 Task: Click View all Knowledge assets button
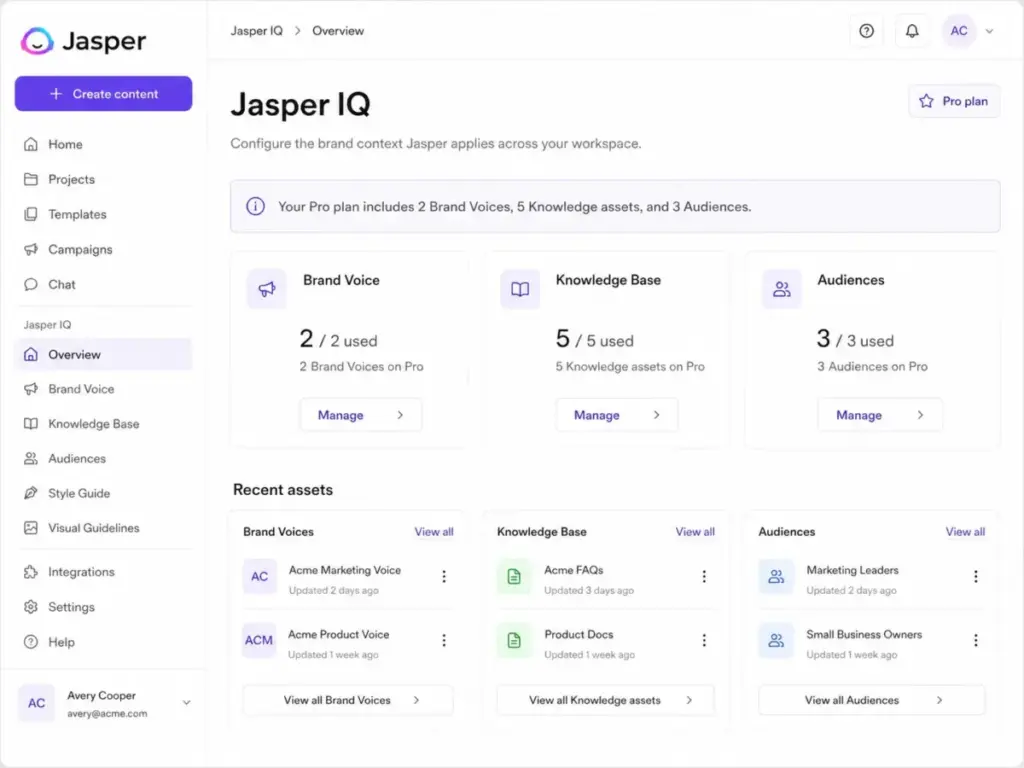[605, 700]
